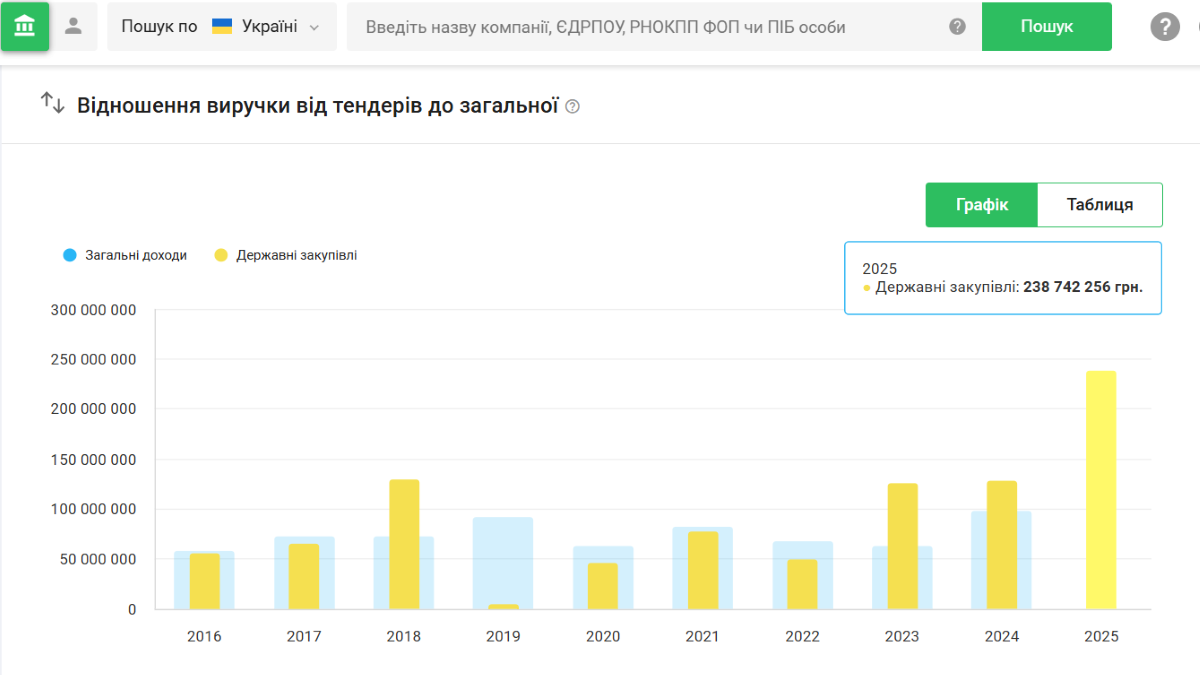Open the help question mark at top right
Image resolution: width=1200 pixels, height=675 pixels.
point(1165,27)
